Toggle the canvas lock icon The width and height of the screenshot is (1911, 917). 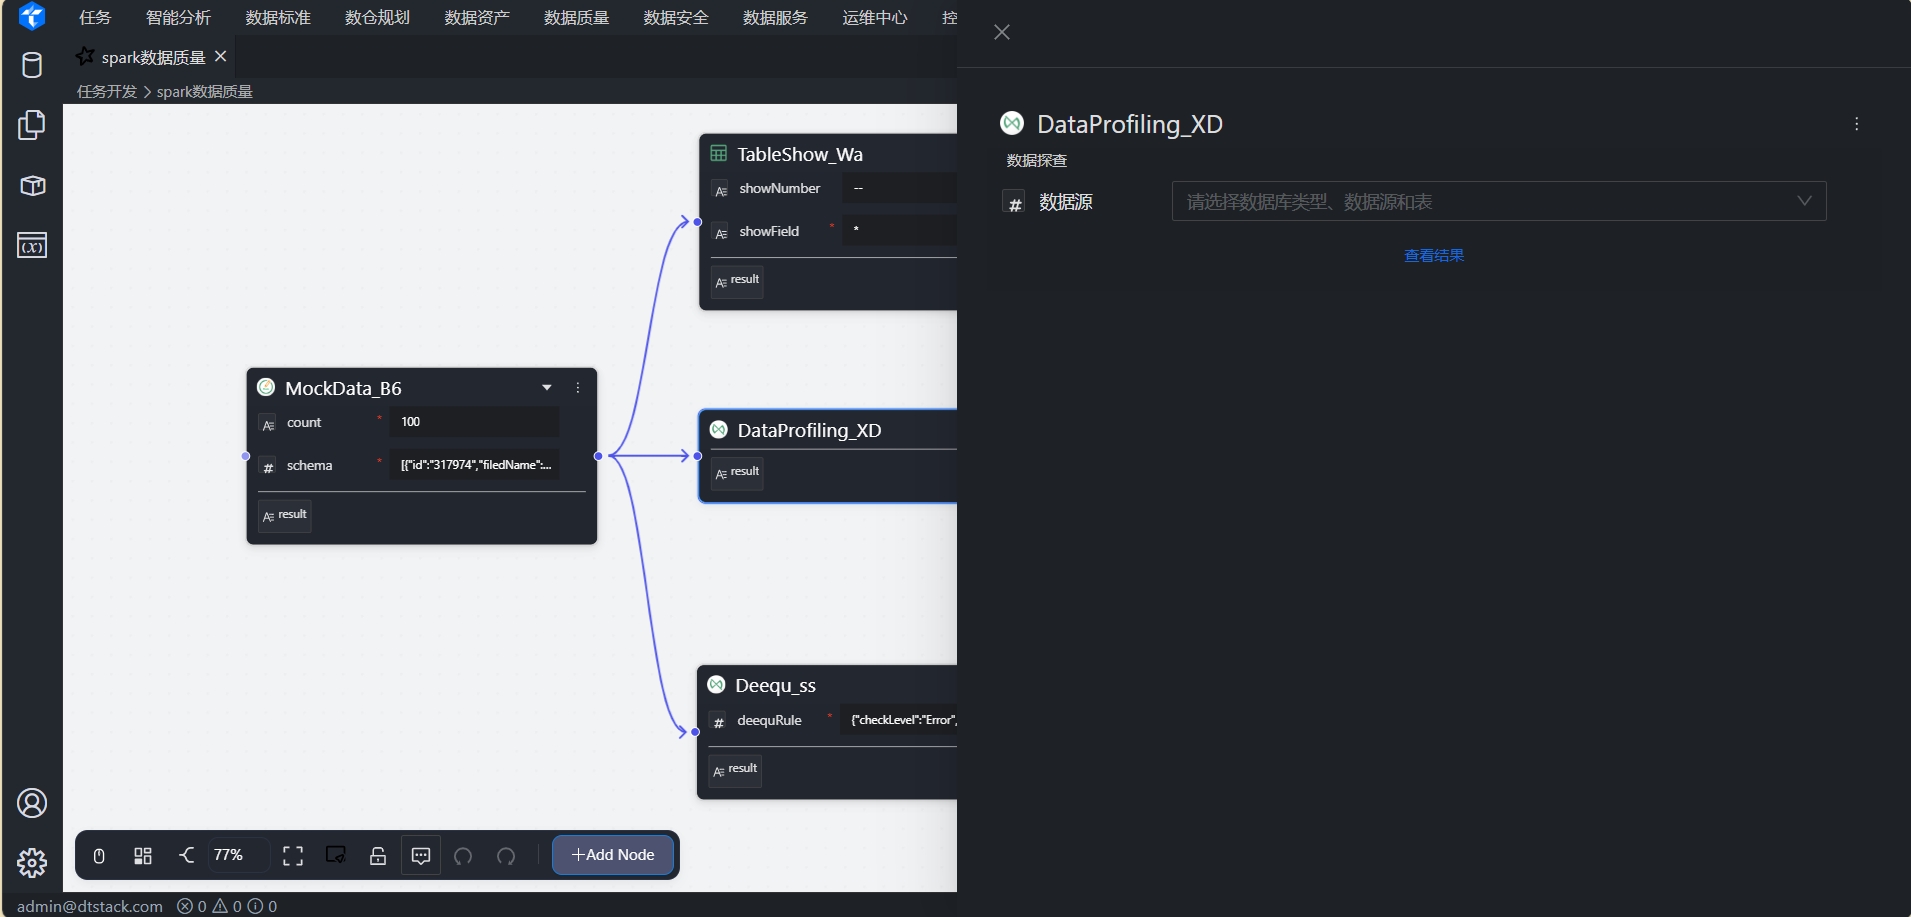[x=378, y=856]
